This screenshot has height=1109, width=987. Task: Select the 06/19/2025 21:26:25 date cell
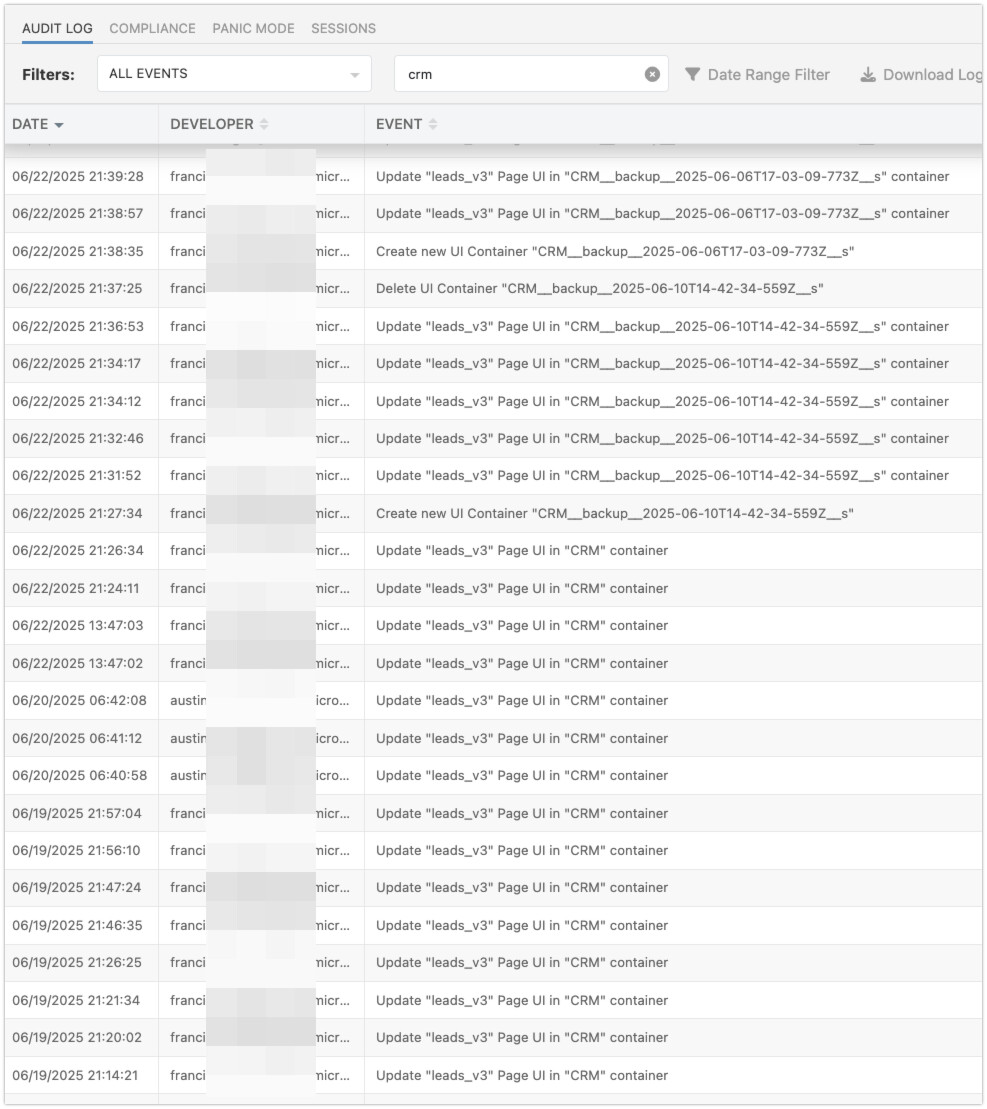coord(77,963)
